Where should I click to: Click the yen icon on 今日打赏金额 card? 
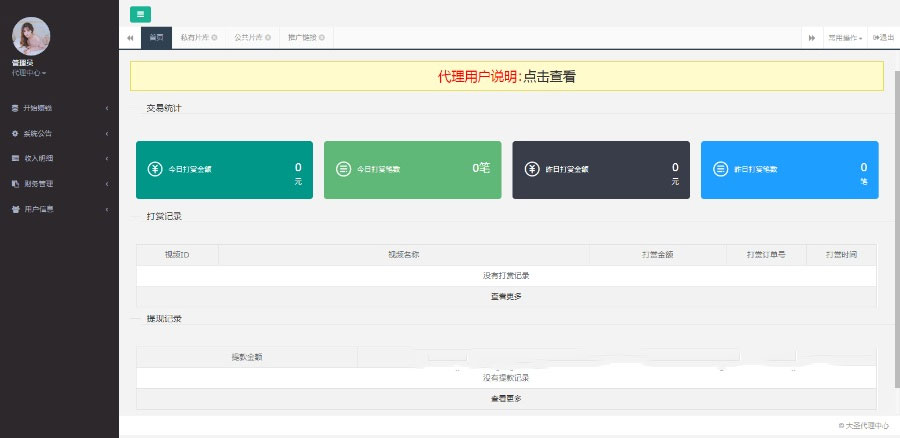click(154, 169)
